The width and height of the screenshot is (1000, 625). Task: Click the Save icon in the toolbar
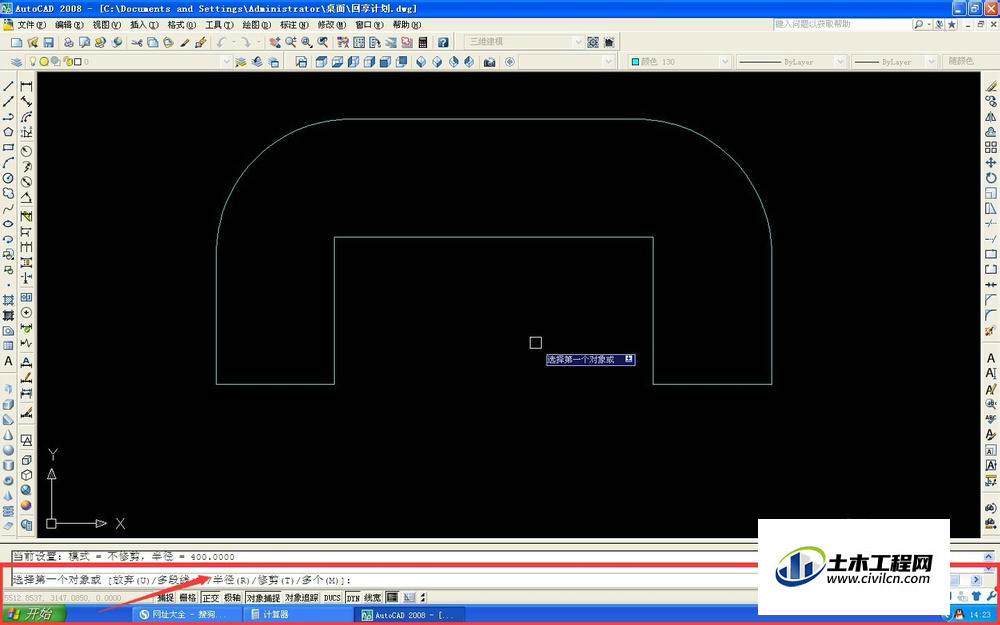point(48,42)
